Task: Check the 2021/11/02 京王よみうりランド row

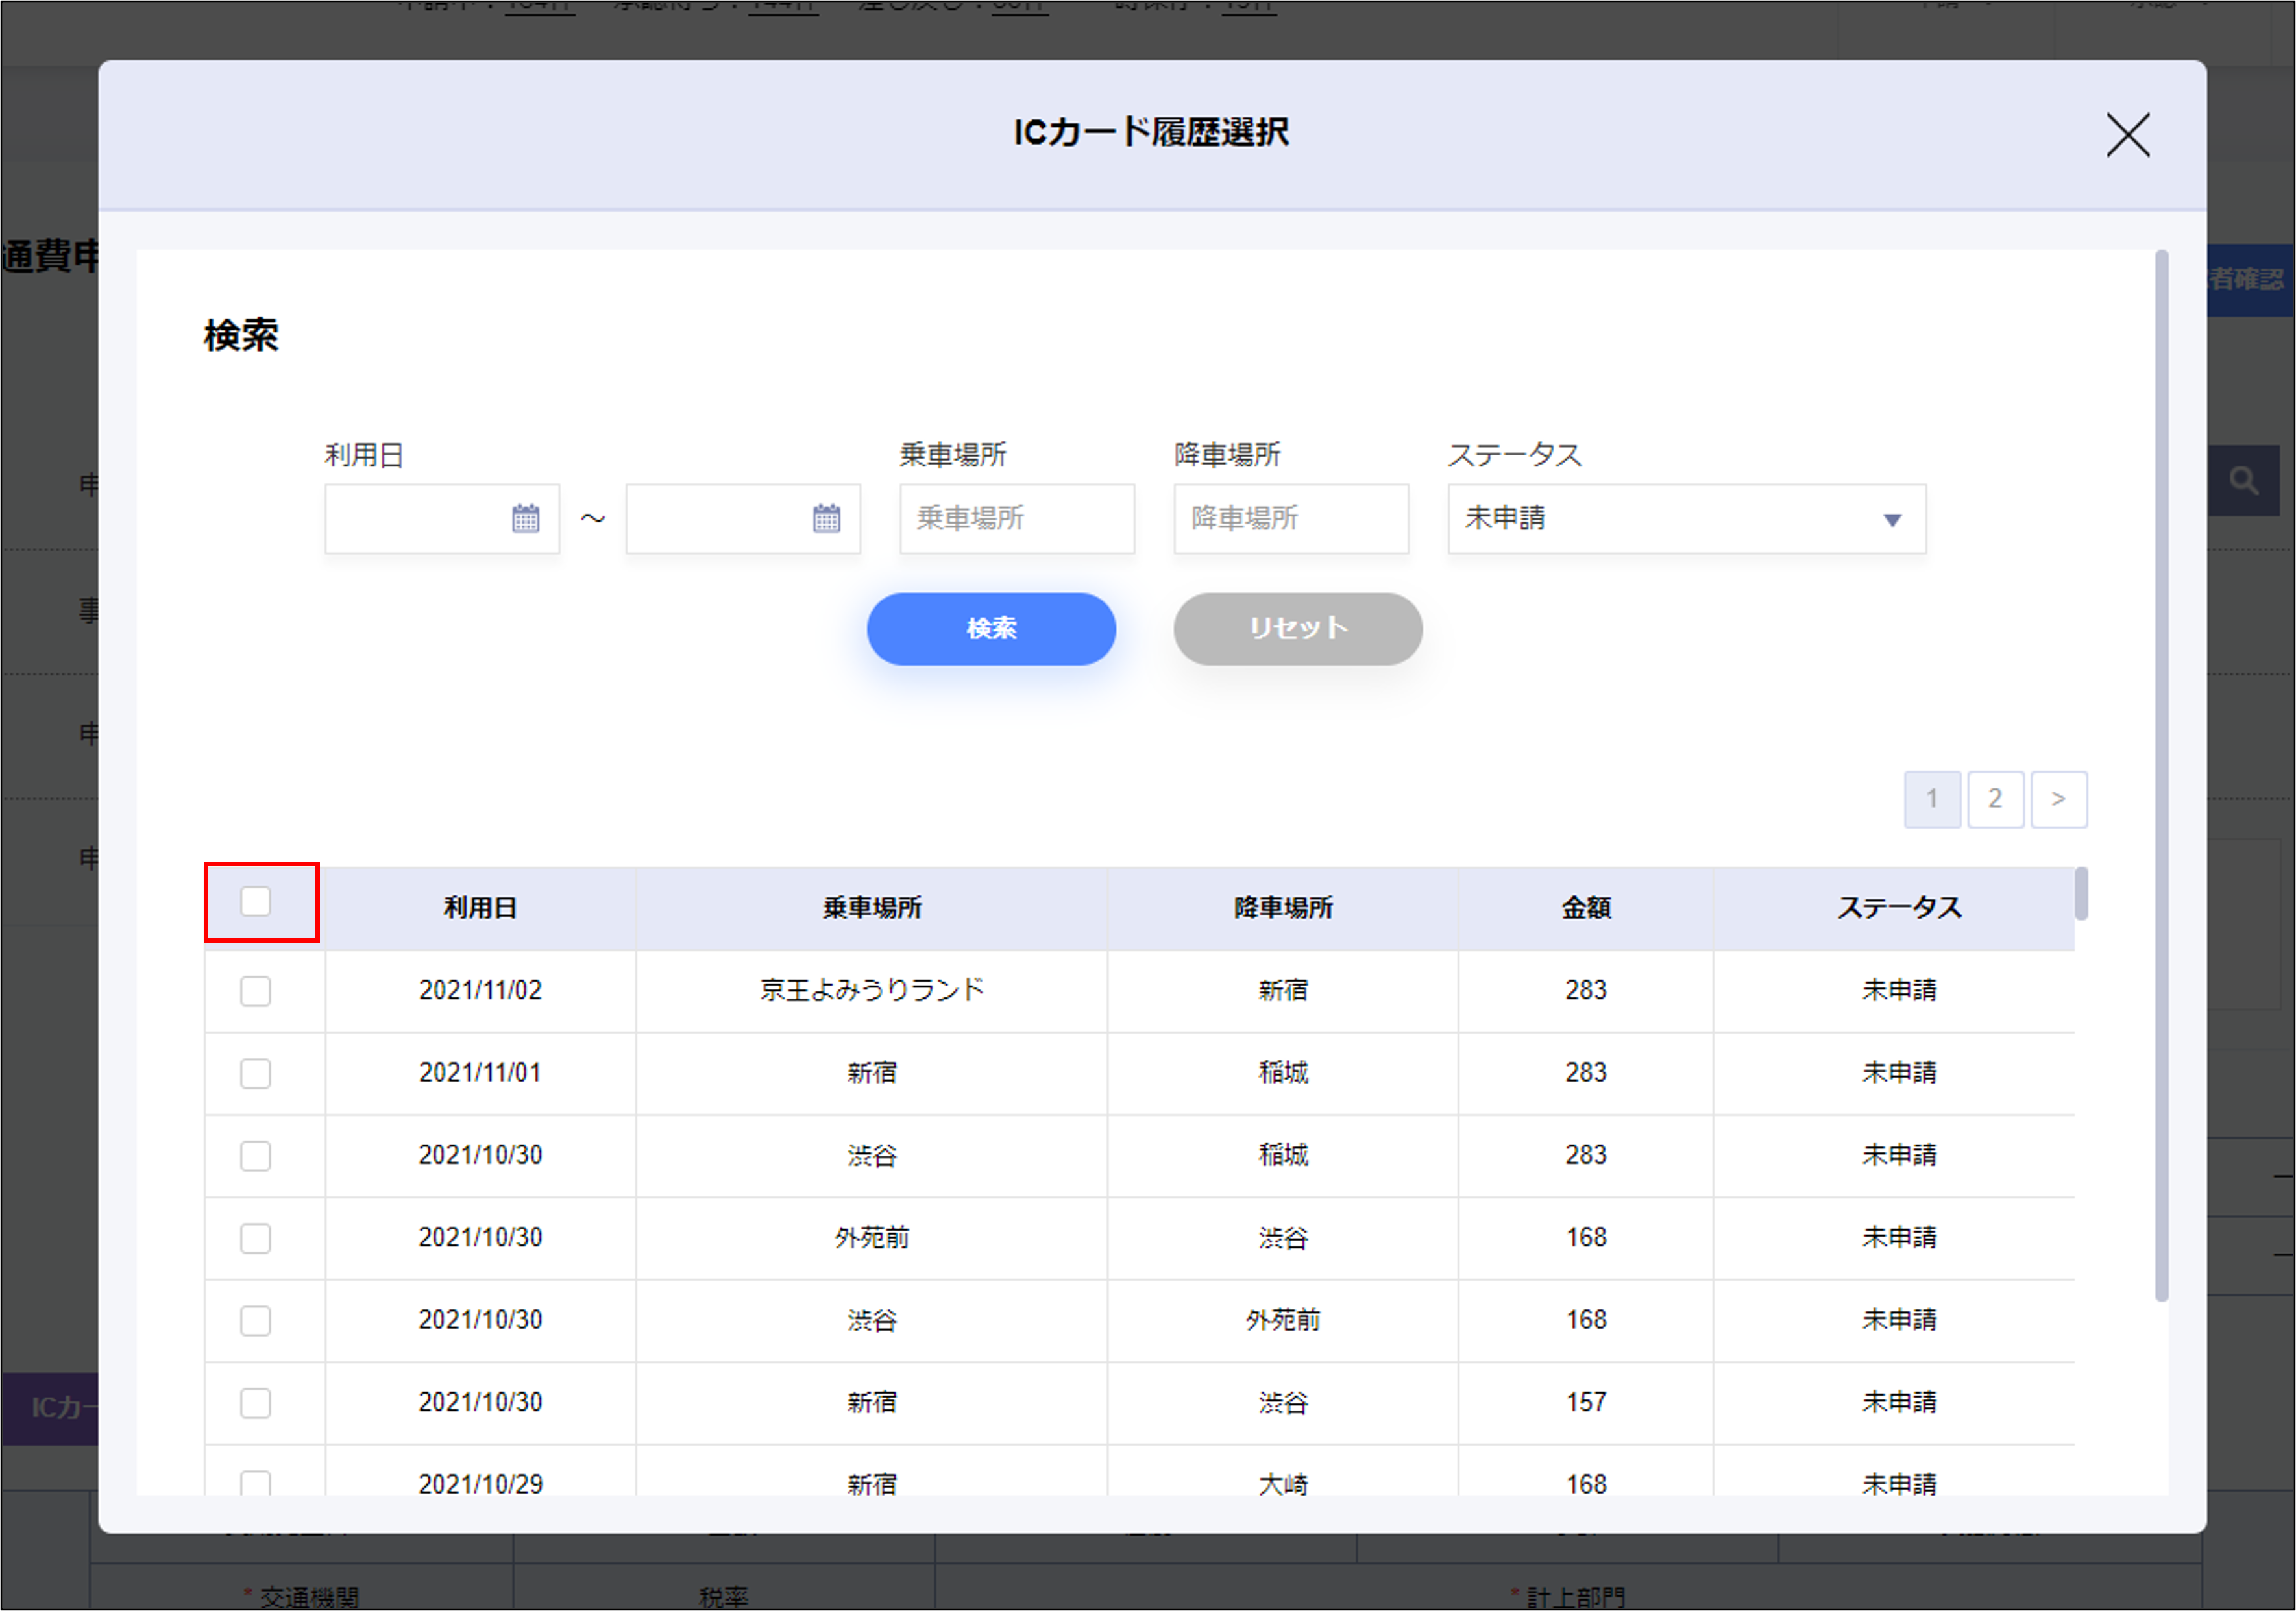Action: 256,991
